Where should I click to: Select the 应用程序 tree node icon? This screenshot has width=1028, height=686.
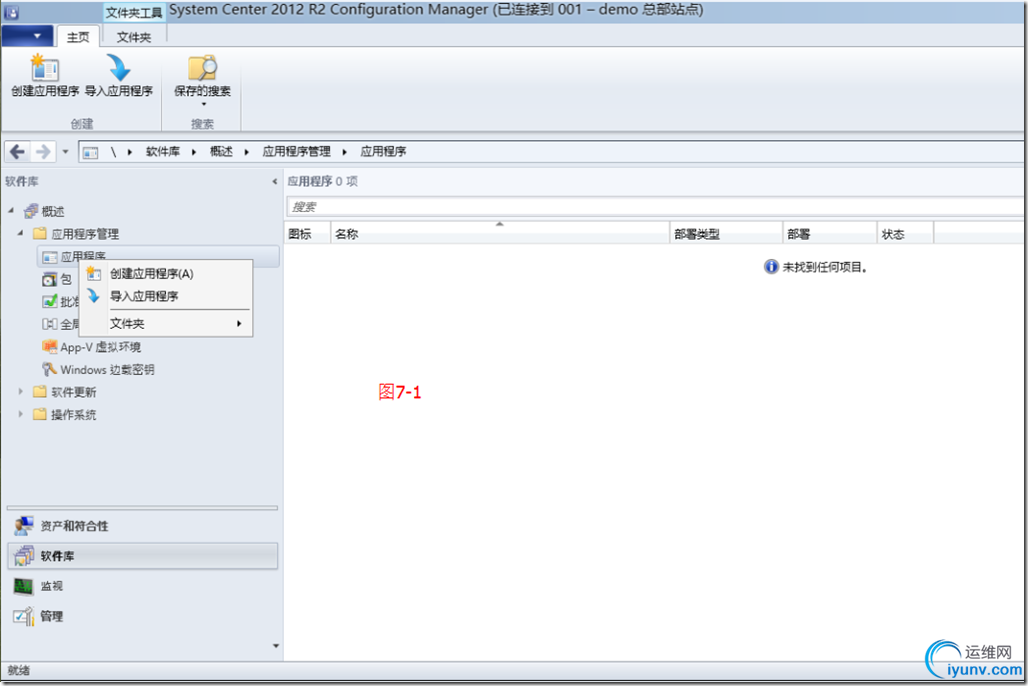pos(50,257)
